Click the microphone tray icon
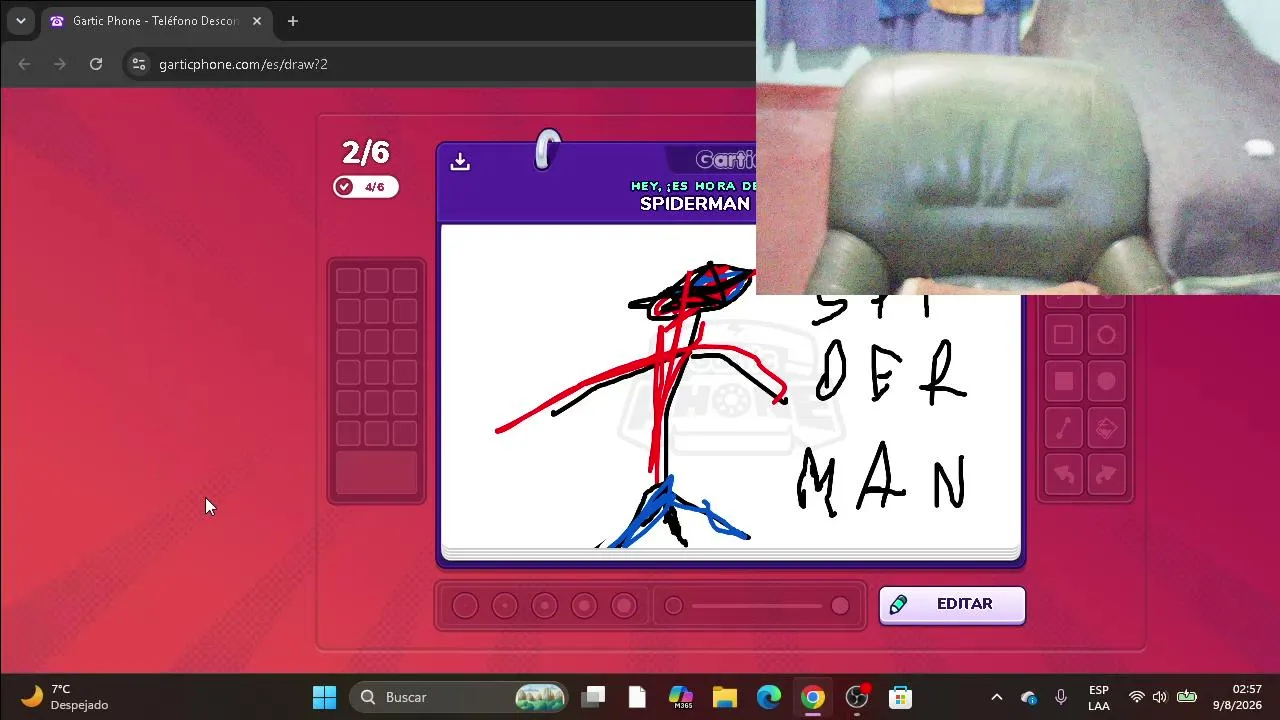Screen dimensions: 1280x720 (x=1061, y=697)
